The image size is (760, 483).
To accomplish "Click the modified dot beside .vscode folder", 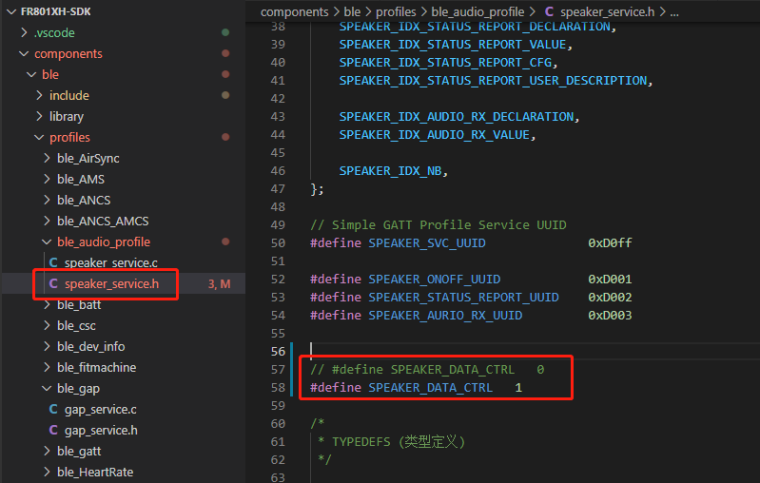I will (x=225, y=33).
